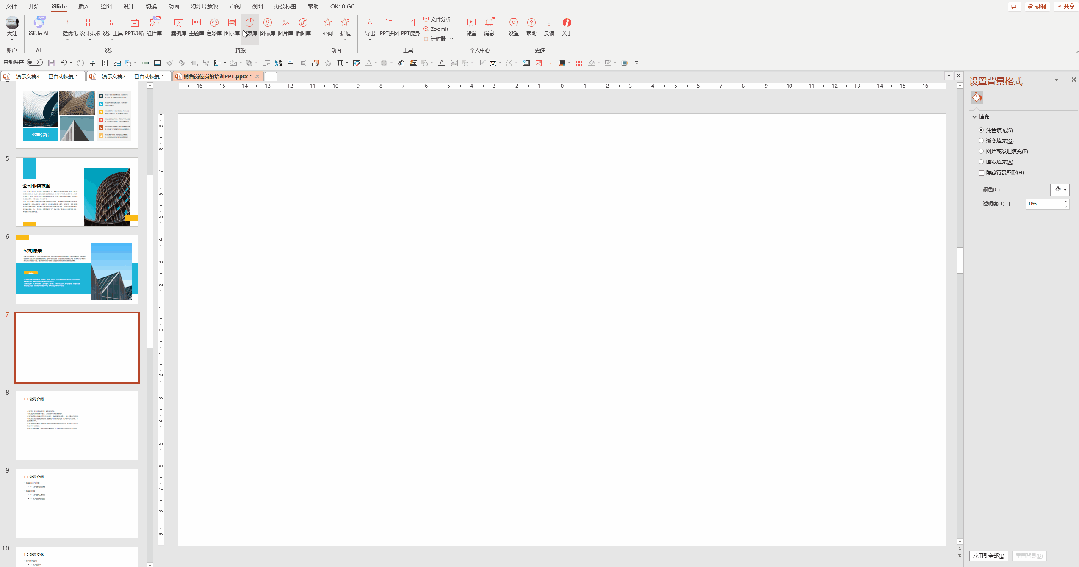Viewport: 1079px width, 567px height.
Task: Collapse the ribbon with the chevron
Action: (1076, 50)
